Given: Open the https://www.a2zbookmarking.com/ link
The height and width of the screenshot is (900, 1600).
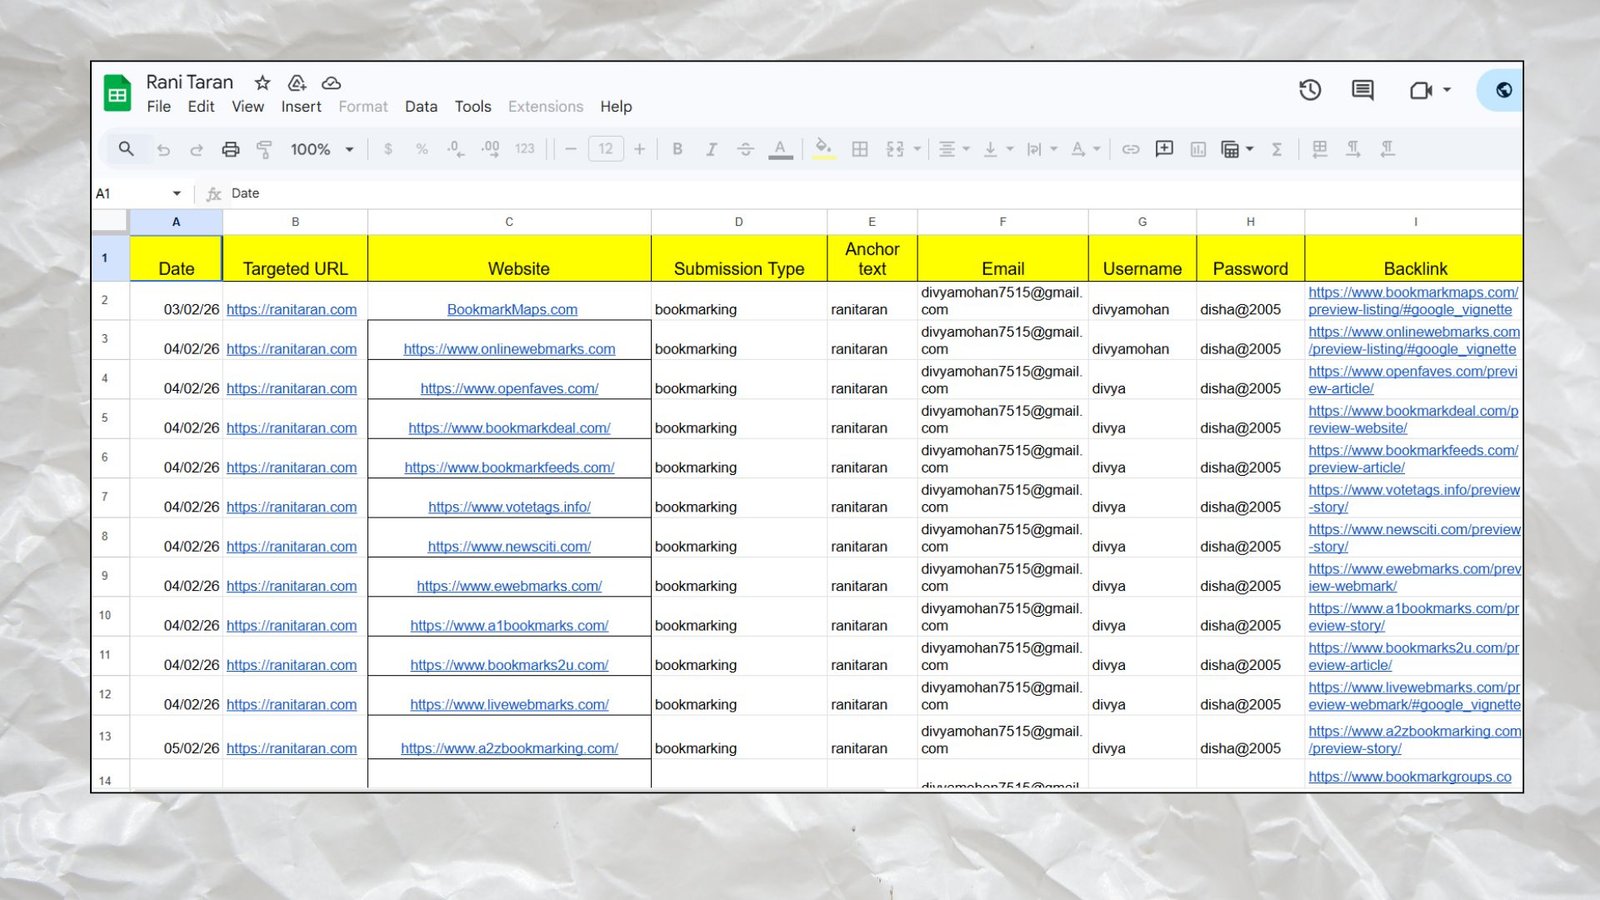Looking at the screenshot, I should tap(509, 748).
